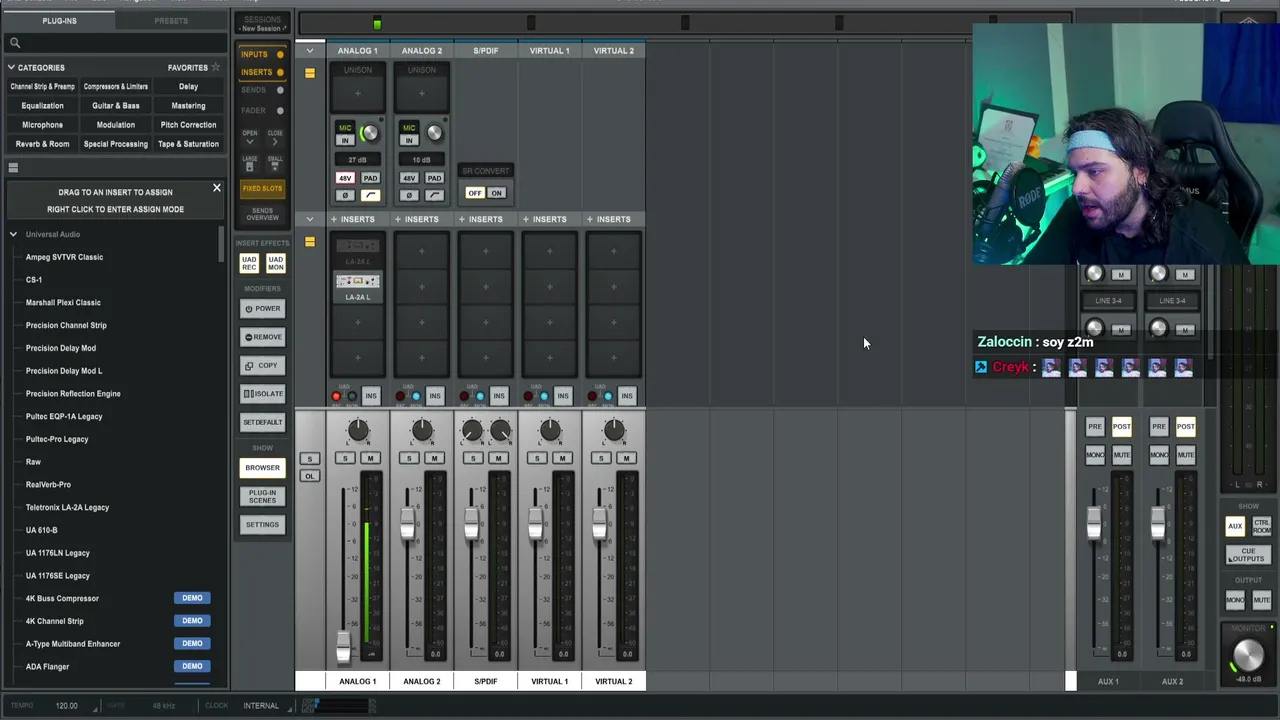Screen dimensions: 1280x720
Task: Collapse the inputs section chevron
Action: click(x=310, y=51)
